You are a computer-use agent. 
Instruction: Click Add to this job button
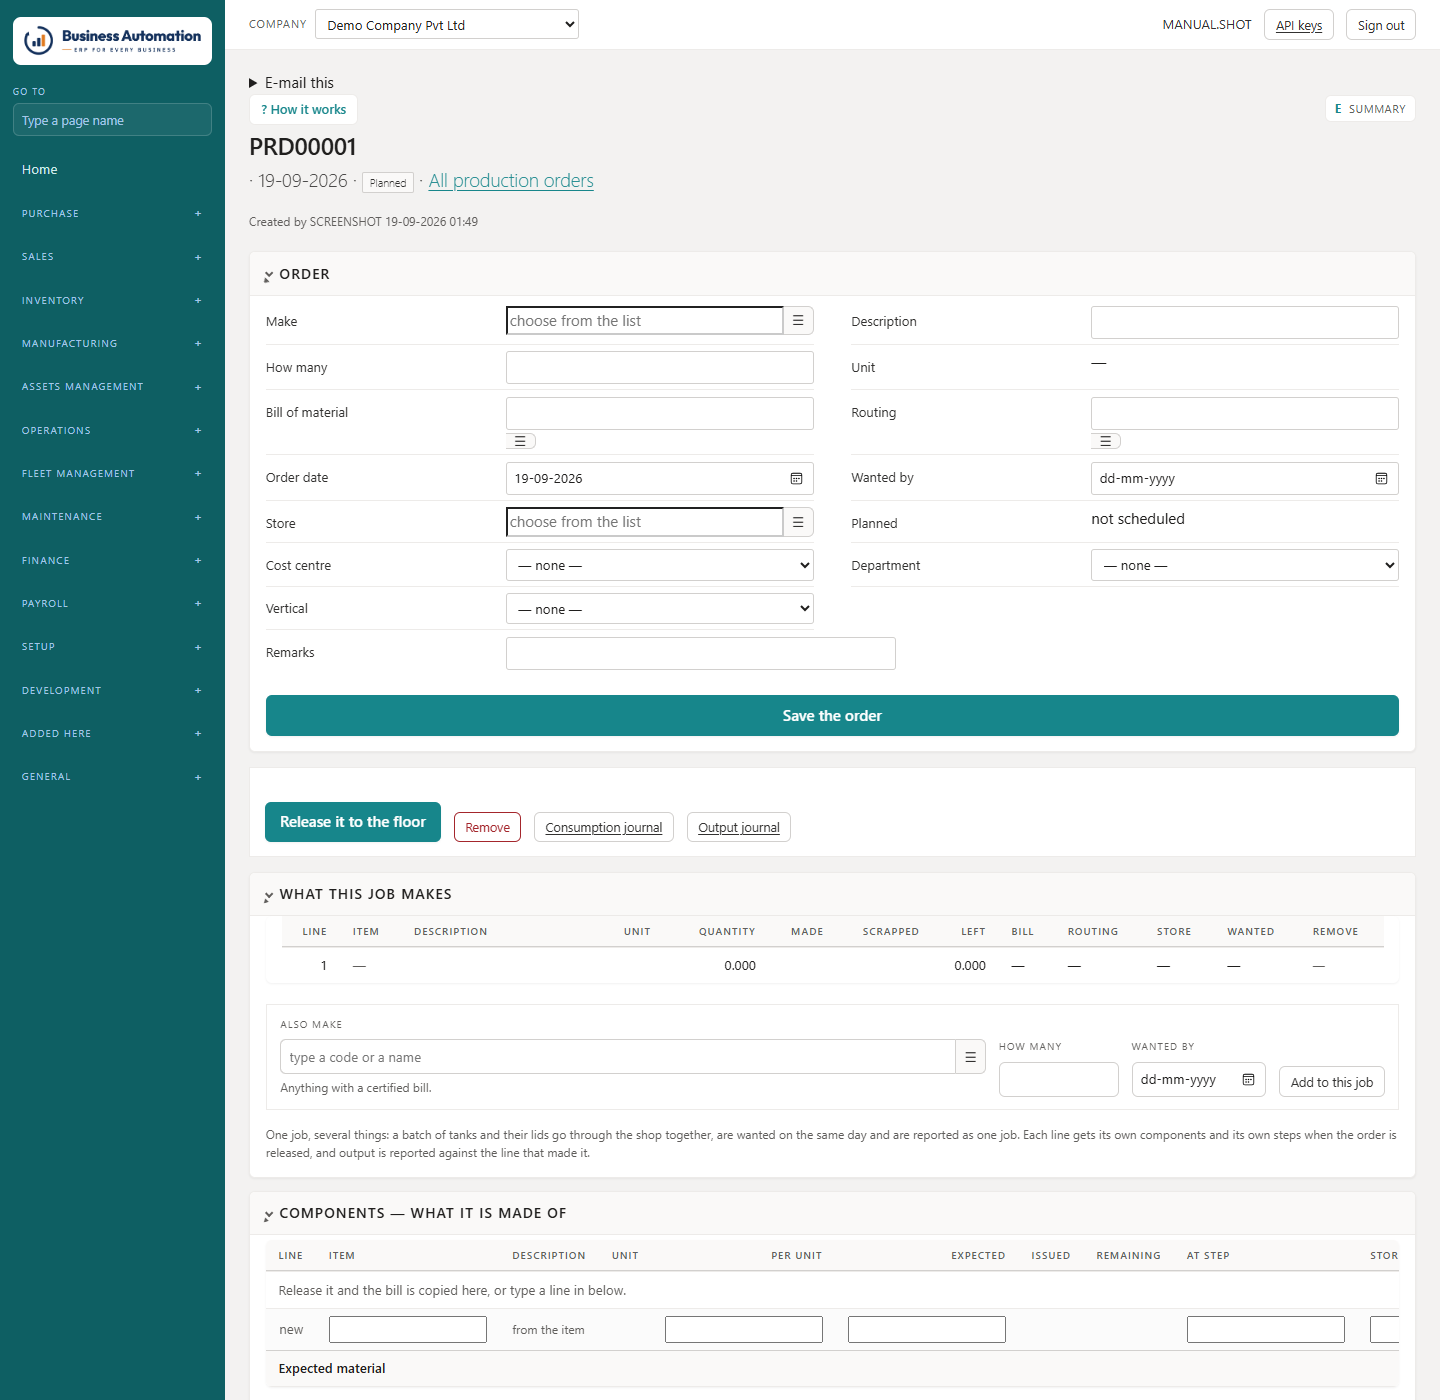pos(1332,1082)
